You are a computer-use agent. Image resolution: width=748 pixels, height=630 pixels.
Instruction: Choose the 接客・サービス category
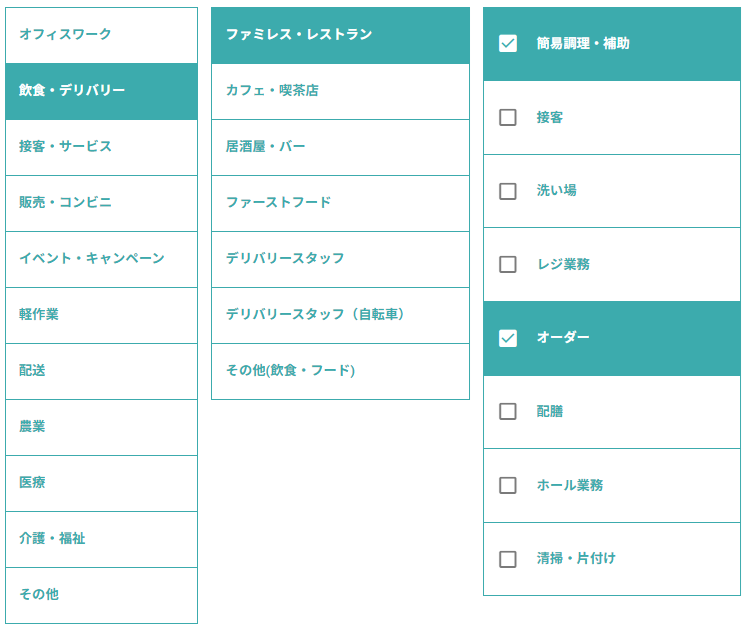(101, 147)
